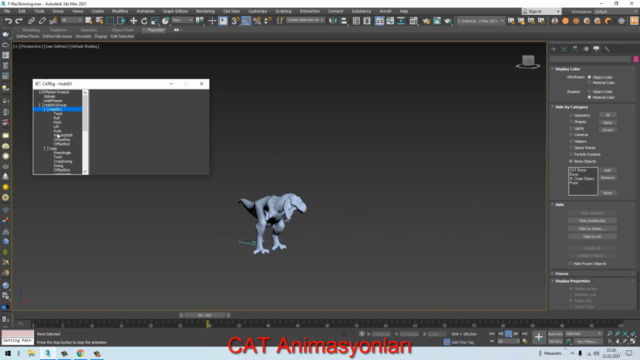
Task: Select the Freeform ribbon tab
Action: [x=58, y=30]
